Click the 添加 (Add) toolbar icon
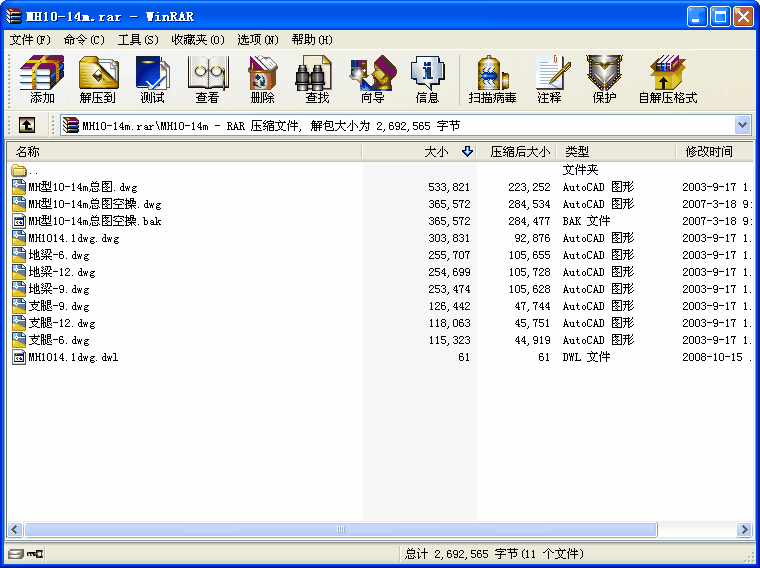 (x=42, y=79)
